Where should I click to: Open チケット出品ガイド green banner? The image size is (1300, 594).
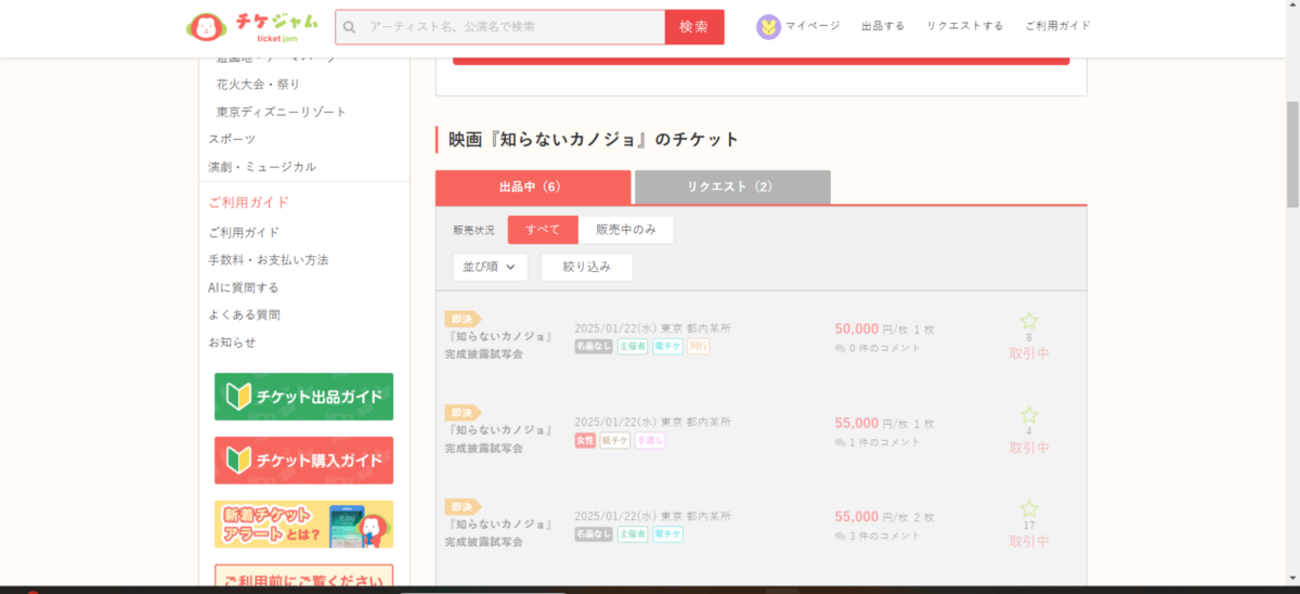pos(304,397)
